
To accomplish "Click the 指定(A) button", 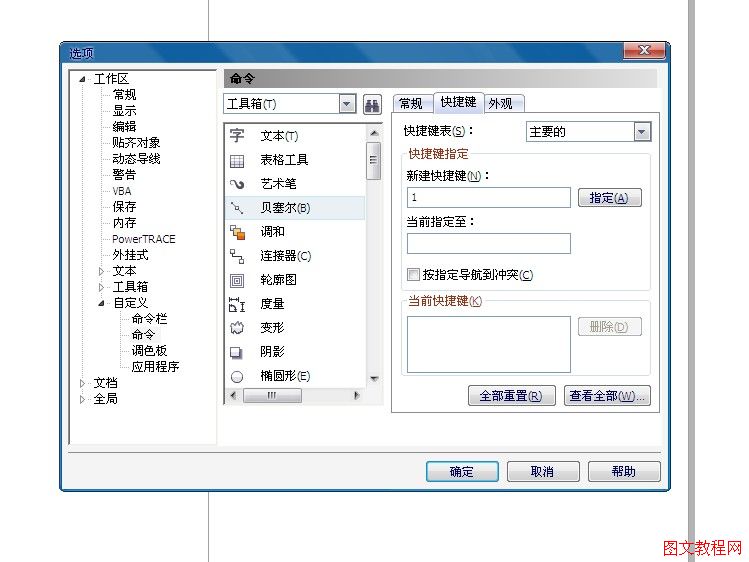I will (x=610, y=198).
